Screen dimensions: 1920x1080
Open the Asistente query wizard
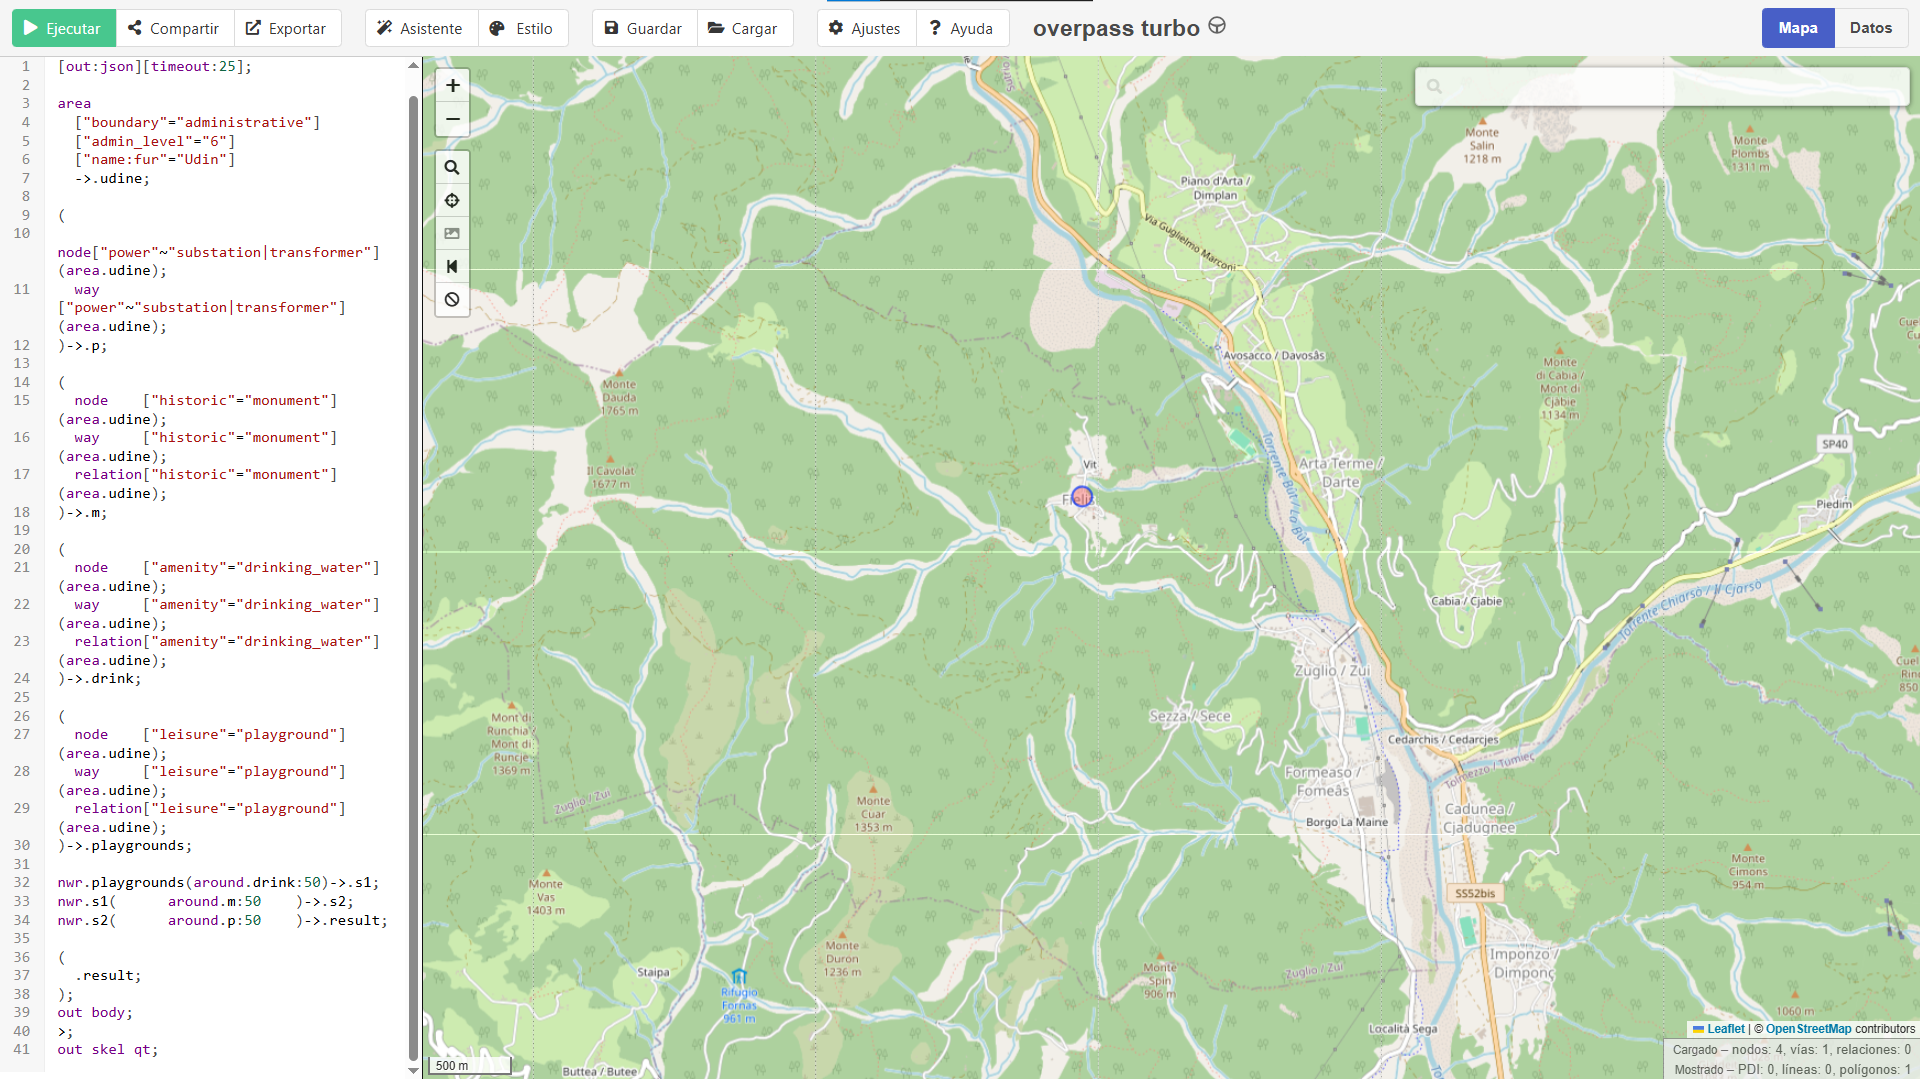(420, 28)
